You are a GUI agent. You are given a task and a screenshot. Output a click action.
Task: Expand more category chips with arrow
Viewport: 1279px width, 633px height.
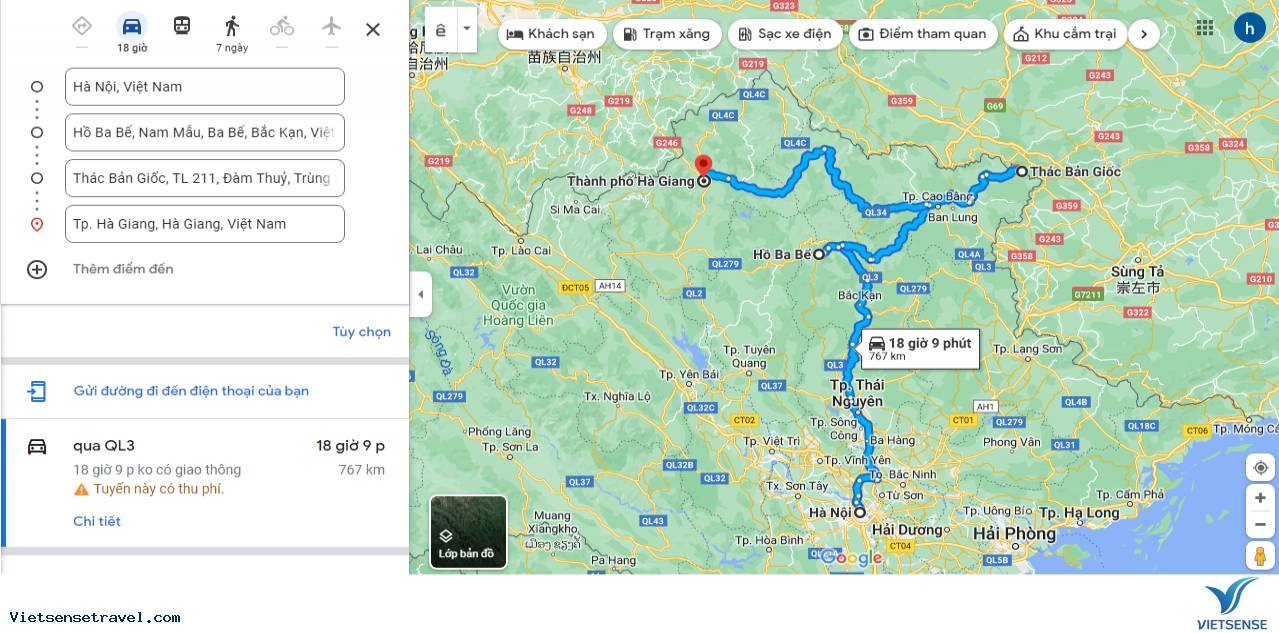pyautogui.click(x=1144, y=34)
